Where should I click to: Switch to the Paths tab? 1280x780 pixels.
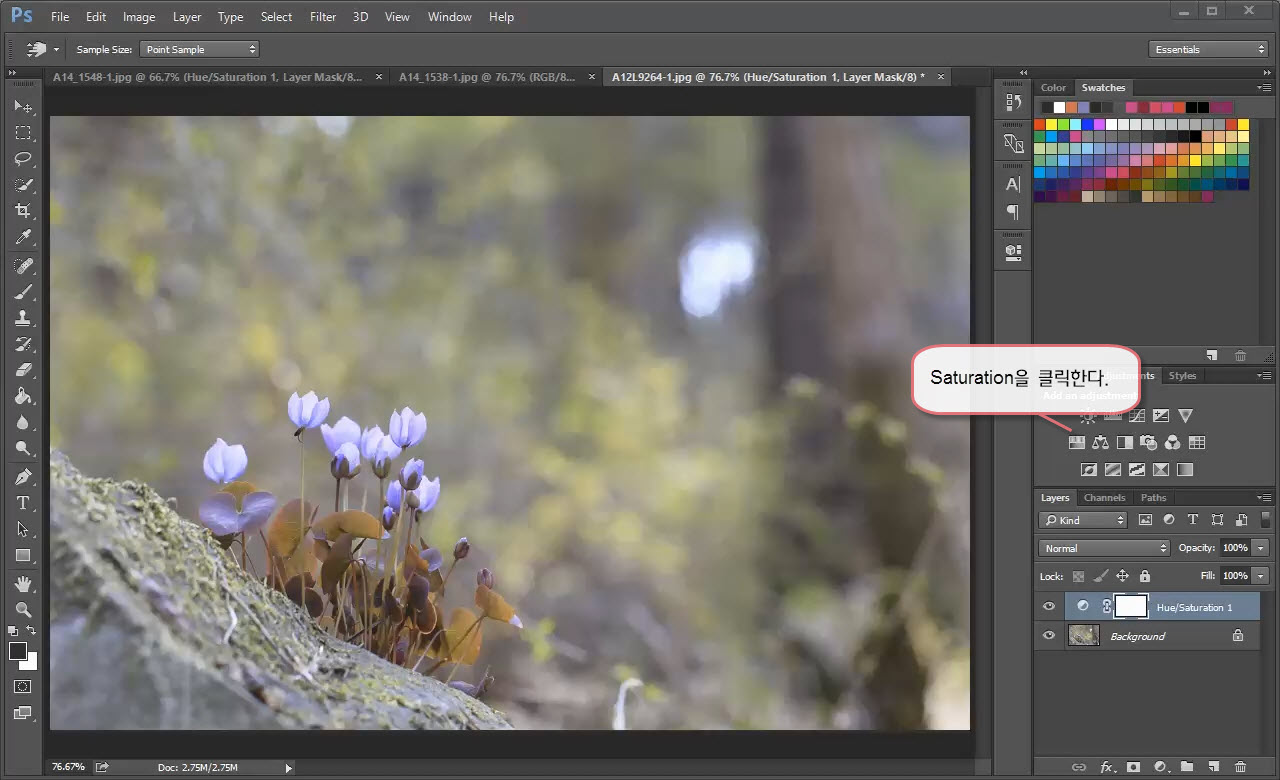[x=1153, y=497]
